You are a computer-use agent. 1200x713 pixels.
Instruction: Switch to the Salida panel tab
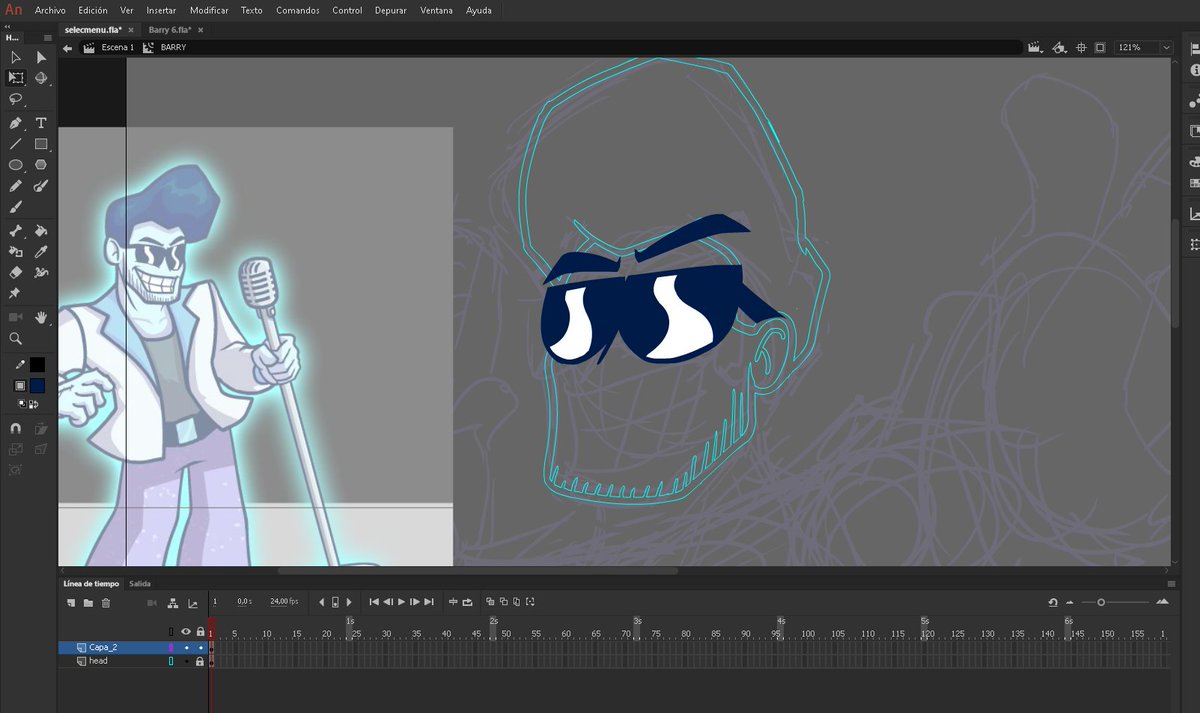point(140,583)
